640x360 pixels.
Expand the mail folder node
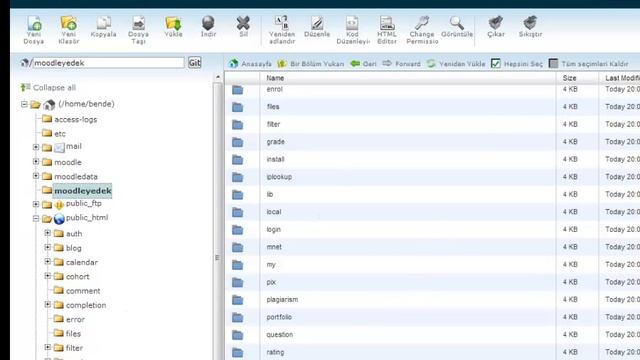[x=36, y=147]
